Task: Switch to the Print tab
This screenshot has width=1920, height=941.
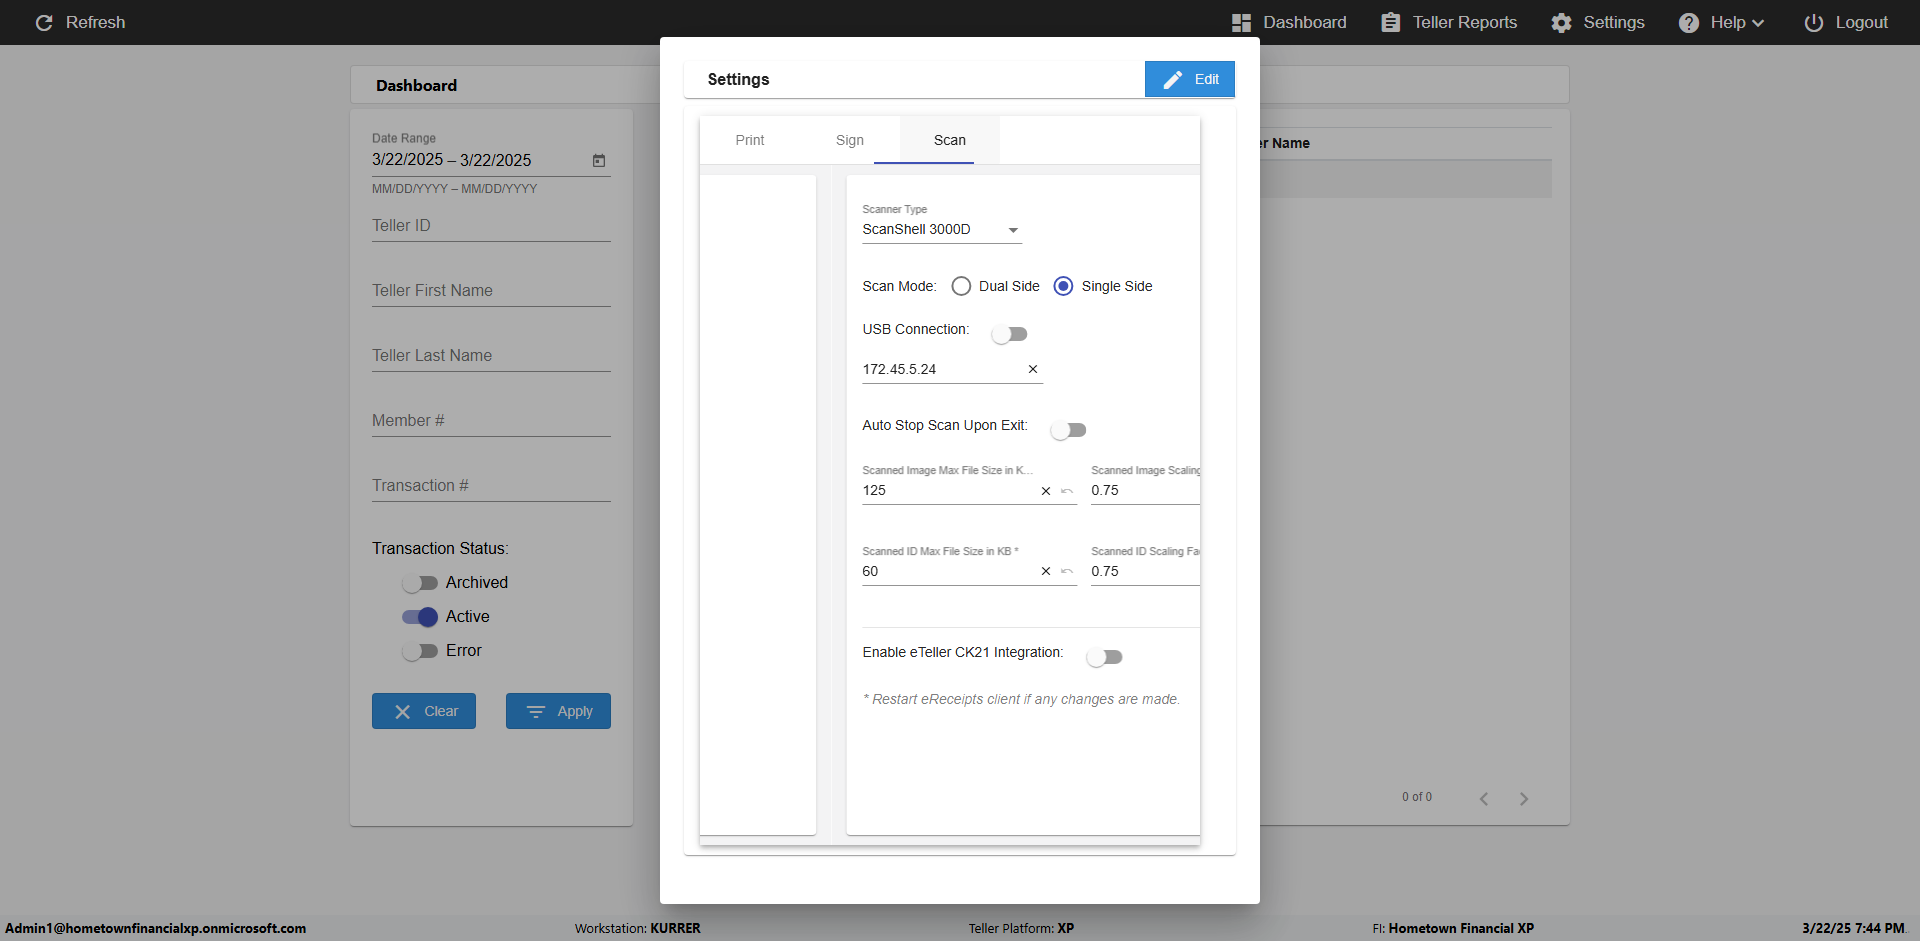Action: (x=750, y=141)
